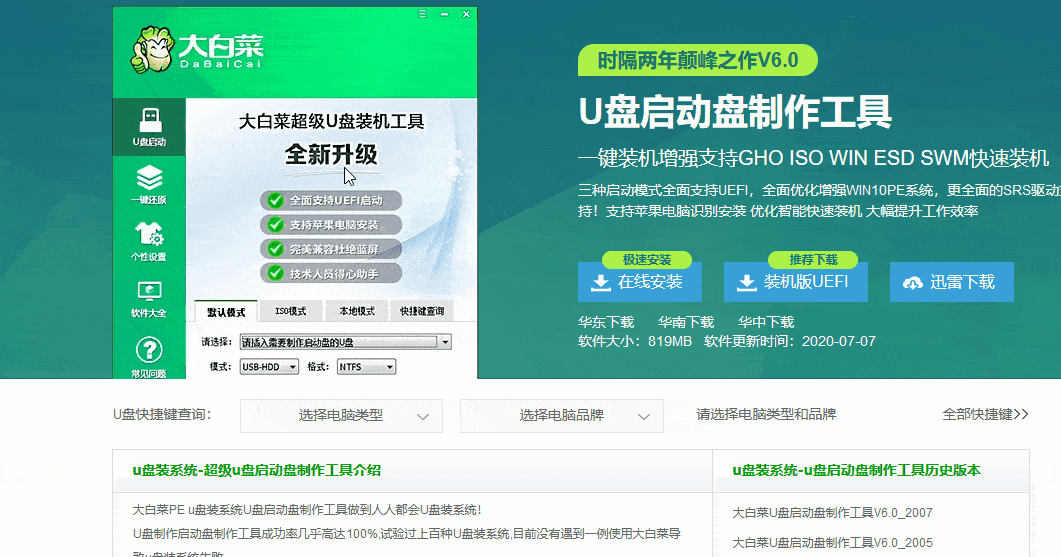Click the 推荐下载 green label
The width and height of the screenshot is (1061, 557).
813,259
